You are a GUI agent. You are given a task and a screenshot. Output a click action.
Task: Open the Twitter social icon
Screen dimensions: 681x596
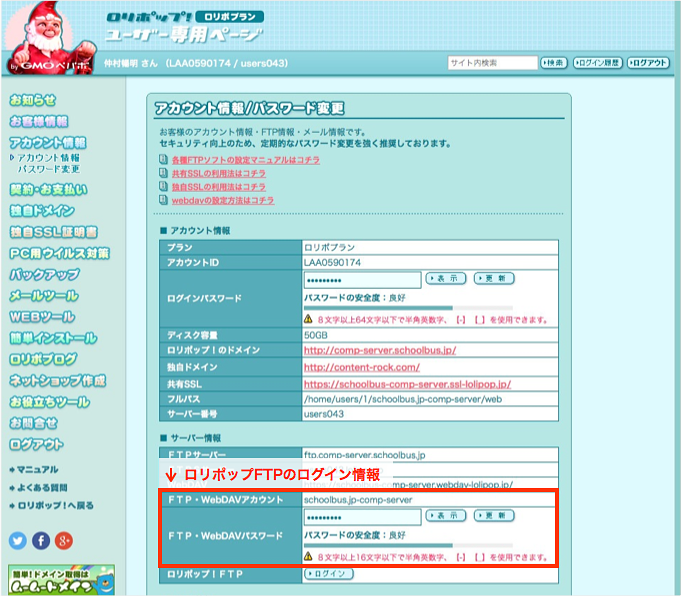point(18,541)
